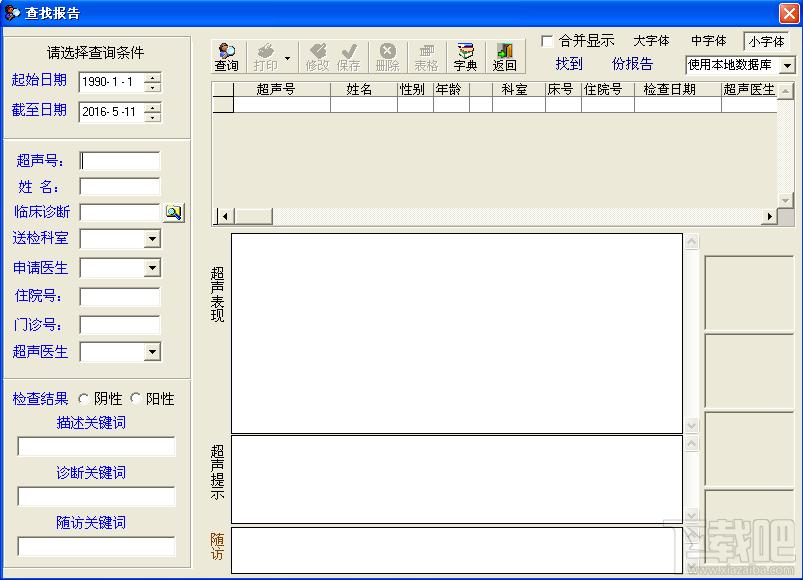Focus the 超声号 input field

120,161
